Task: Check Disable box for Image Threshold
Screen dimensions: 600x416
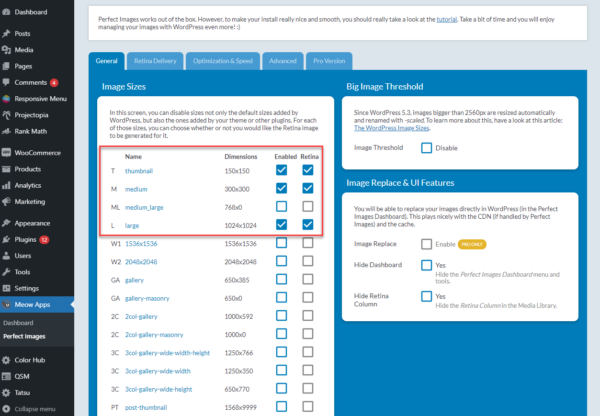Action: [427, 148]
